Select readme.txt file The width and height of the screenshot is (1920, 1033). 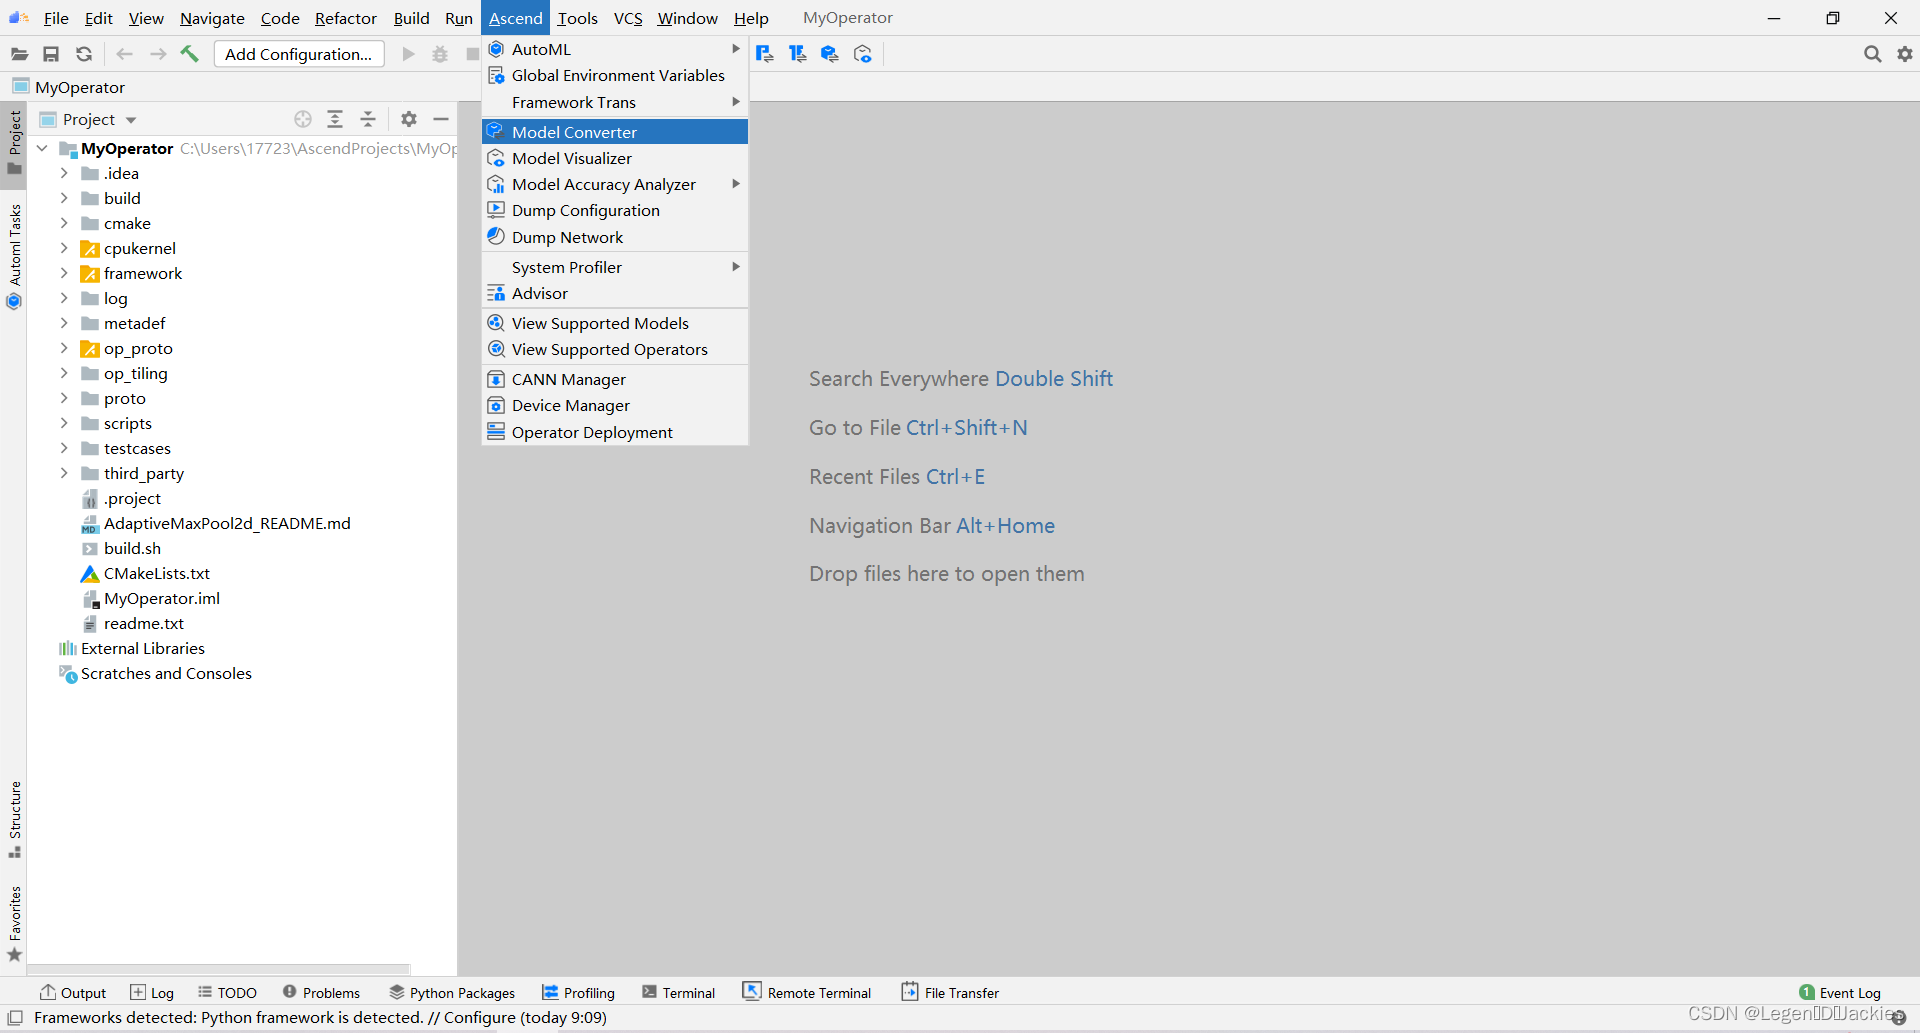point(144,623)
